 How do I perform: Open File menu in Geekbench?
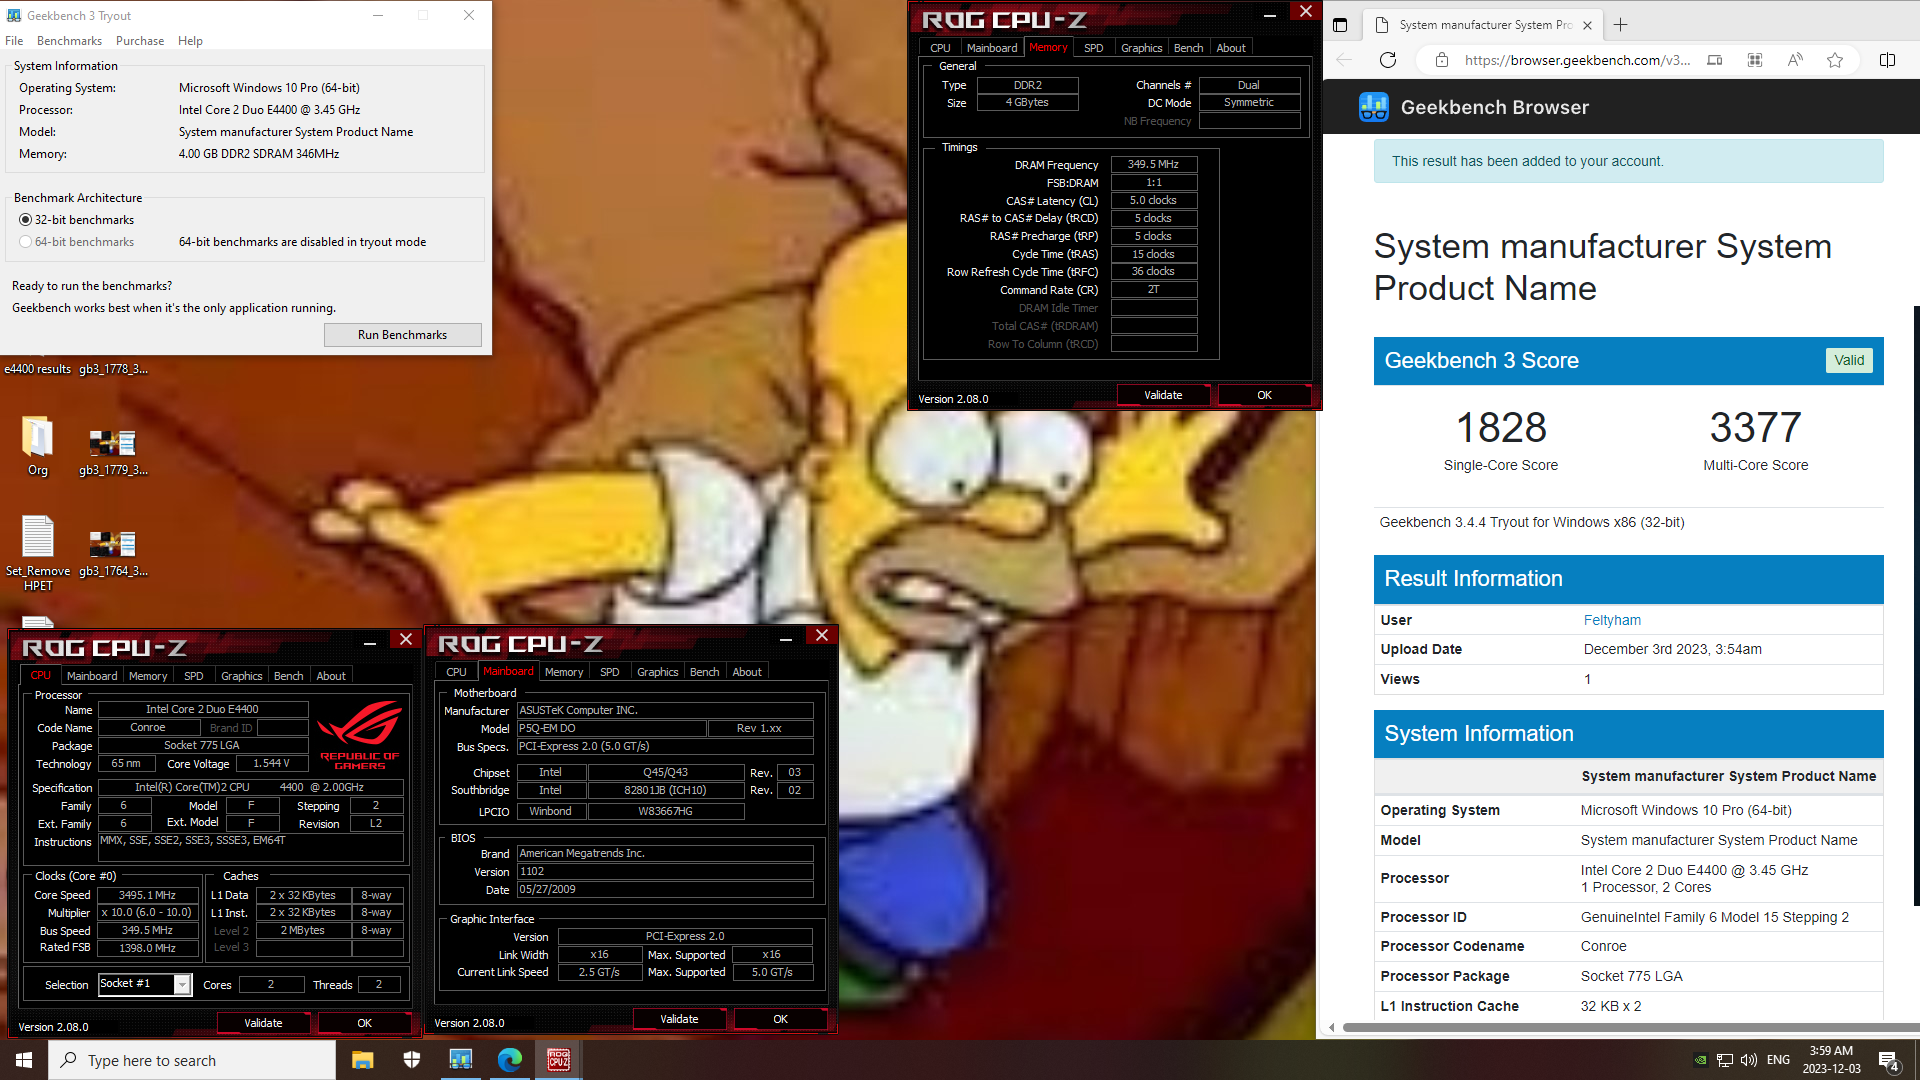point(14,41)
